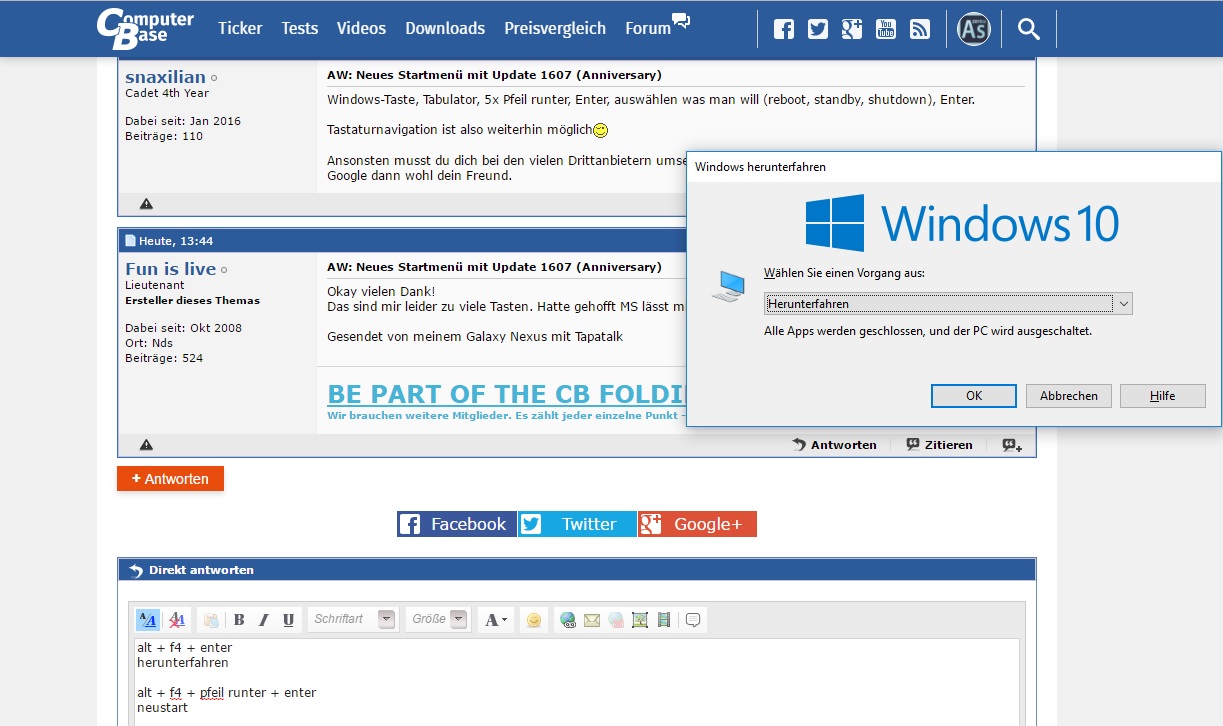Screen dimensions: 1223x726
Task: Open BE PART OF THE CB FOLDING banner link
Action: click(505, 394)
